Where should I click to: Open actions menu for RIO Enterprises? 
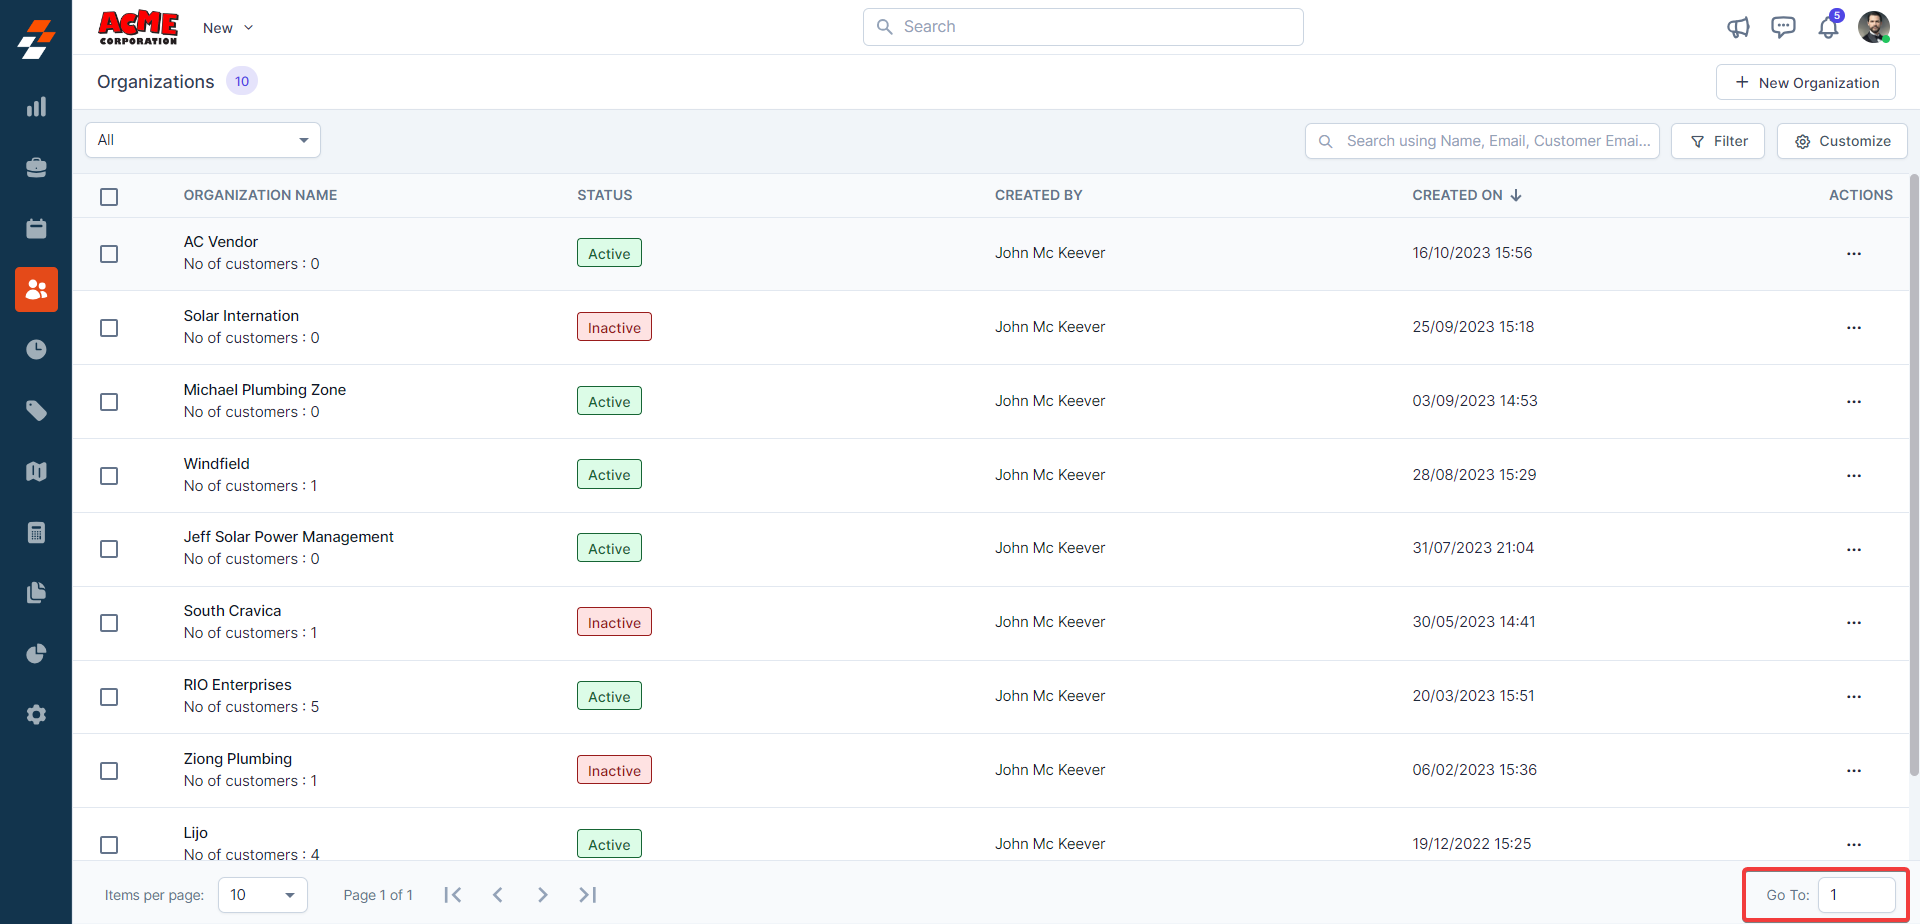click(1853, 697)
